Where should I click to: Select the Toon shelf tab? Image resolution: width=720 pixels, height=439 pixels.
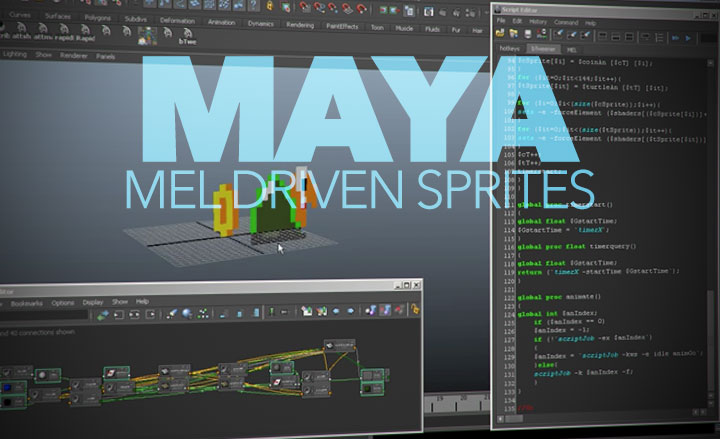tap(377, 28)
